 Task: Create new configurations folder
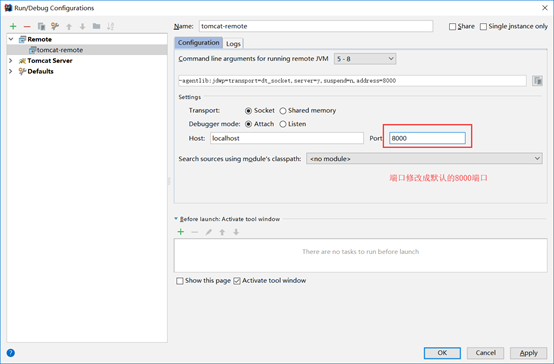(96, 26)
